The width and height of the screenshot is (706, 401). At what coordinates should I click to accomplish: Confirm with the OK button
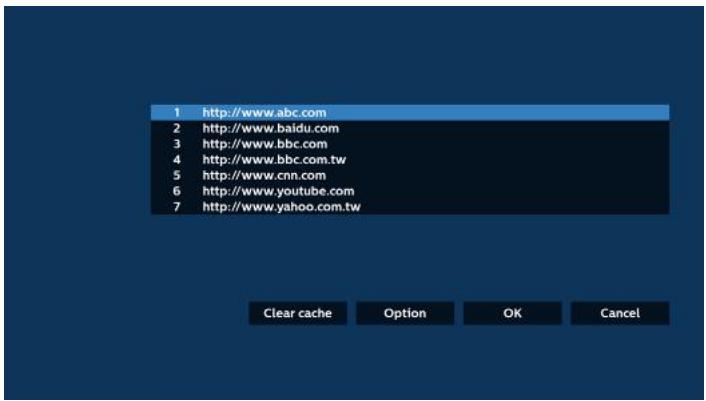512,313
